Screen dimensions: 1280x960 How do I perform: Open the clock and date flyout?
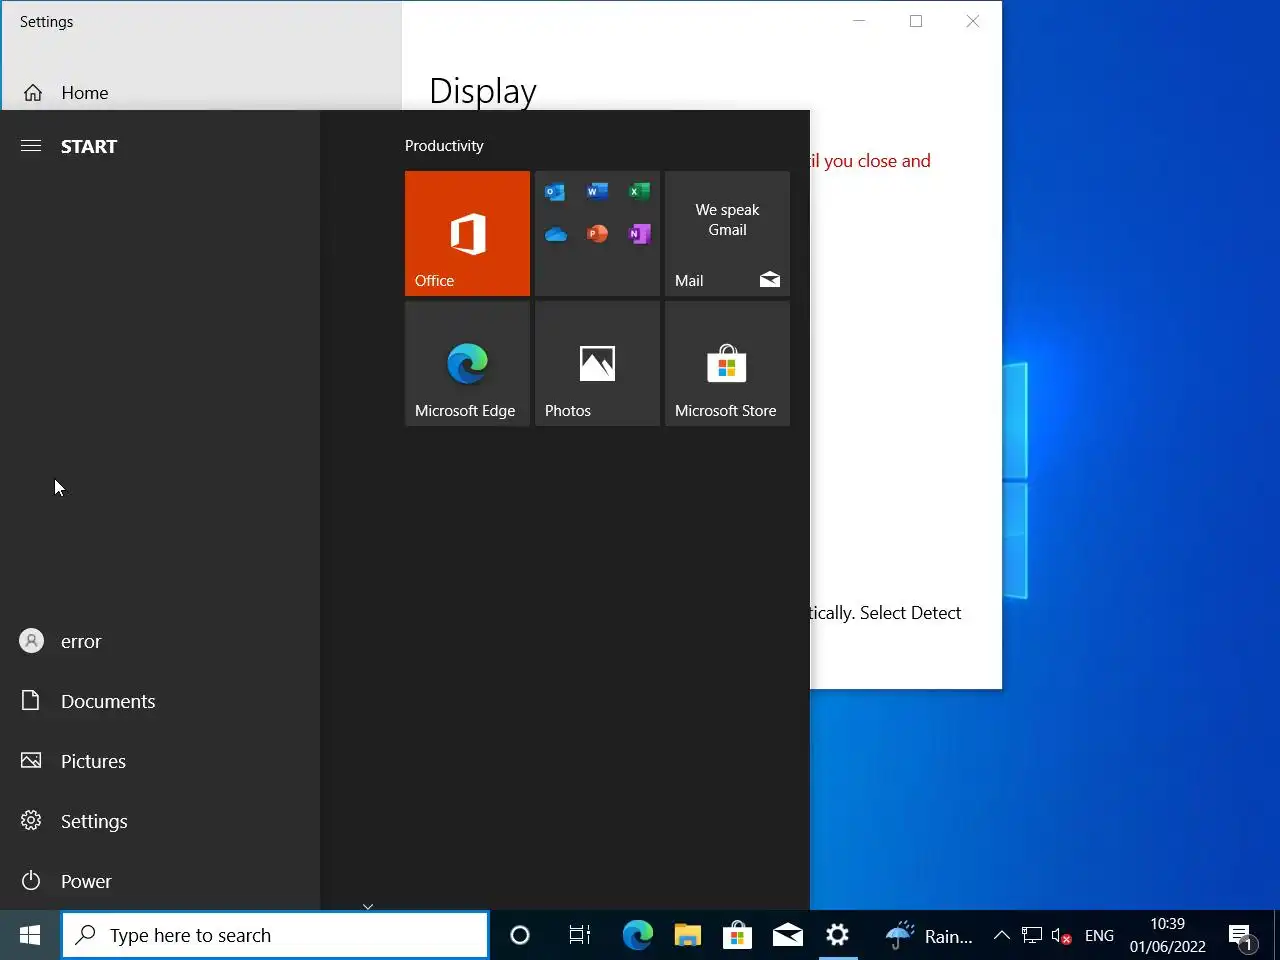pyautogui.click(x=1168, y=935)
